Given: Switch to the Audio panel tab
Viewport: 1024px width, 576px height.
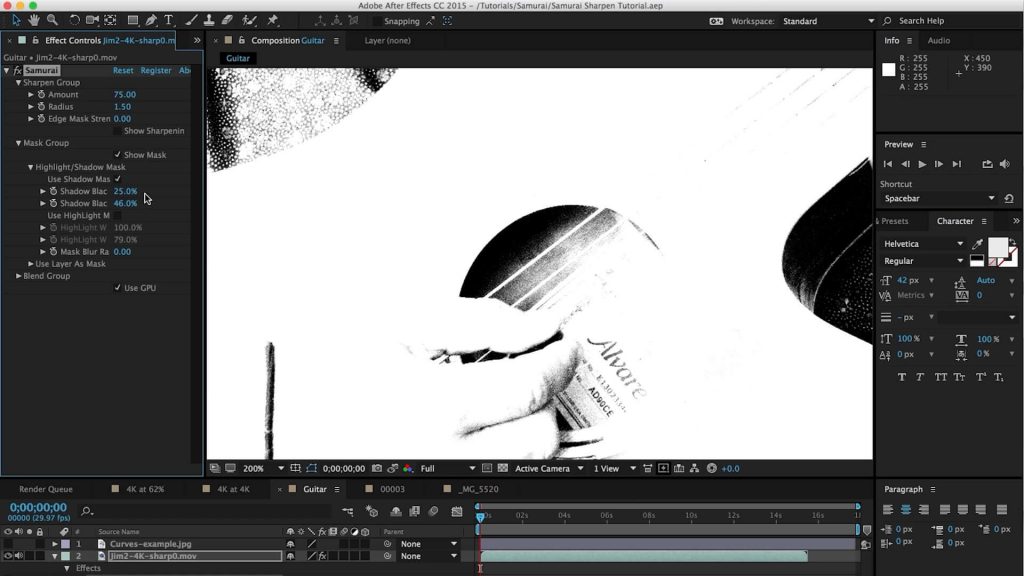Looking at the screenshot, I should coord(938,40).
